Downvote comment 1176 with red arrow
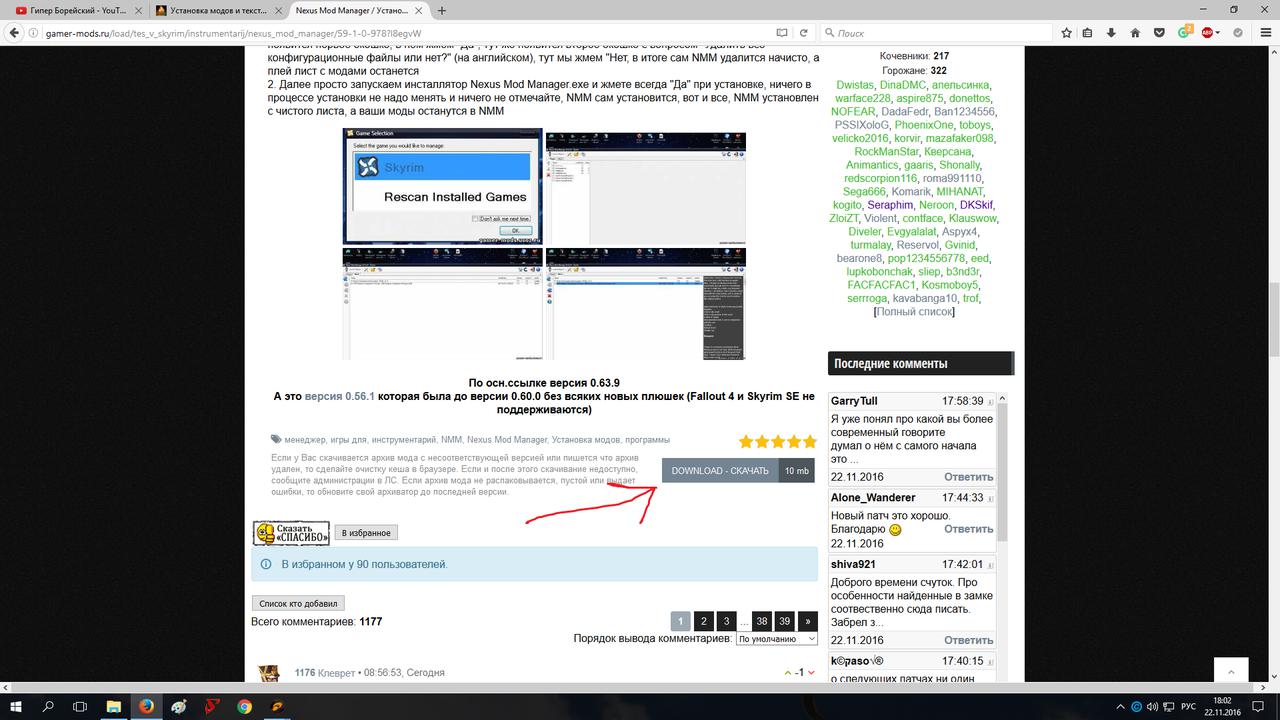 [x=811, y=673]
